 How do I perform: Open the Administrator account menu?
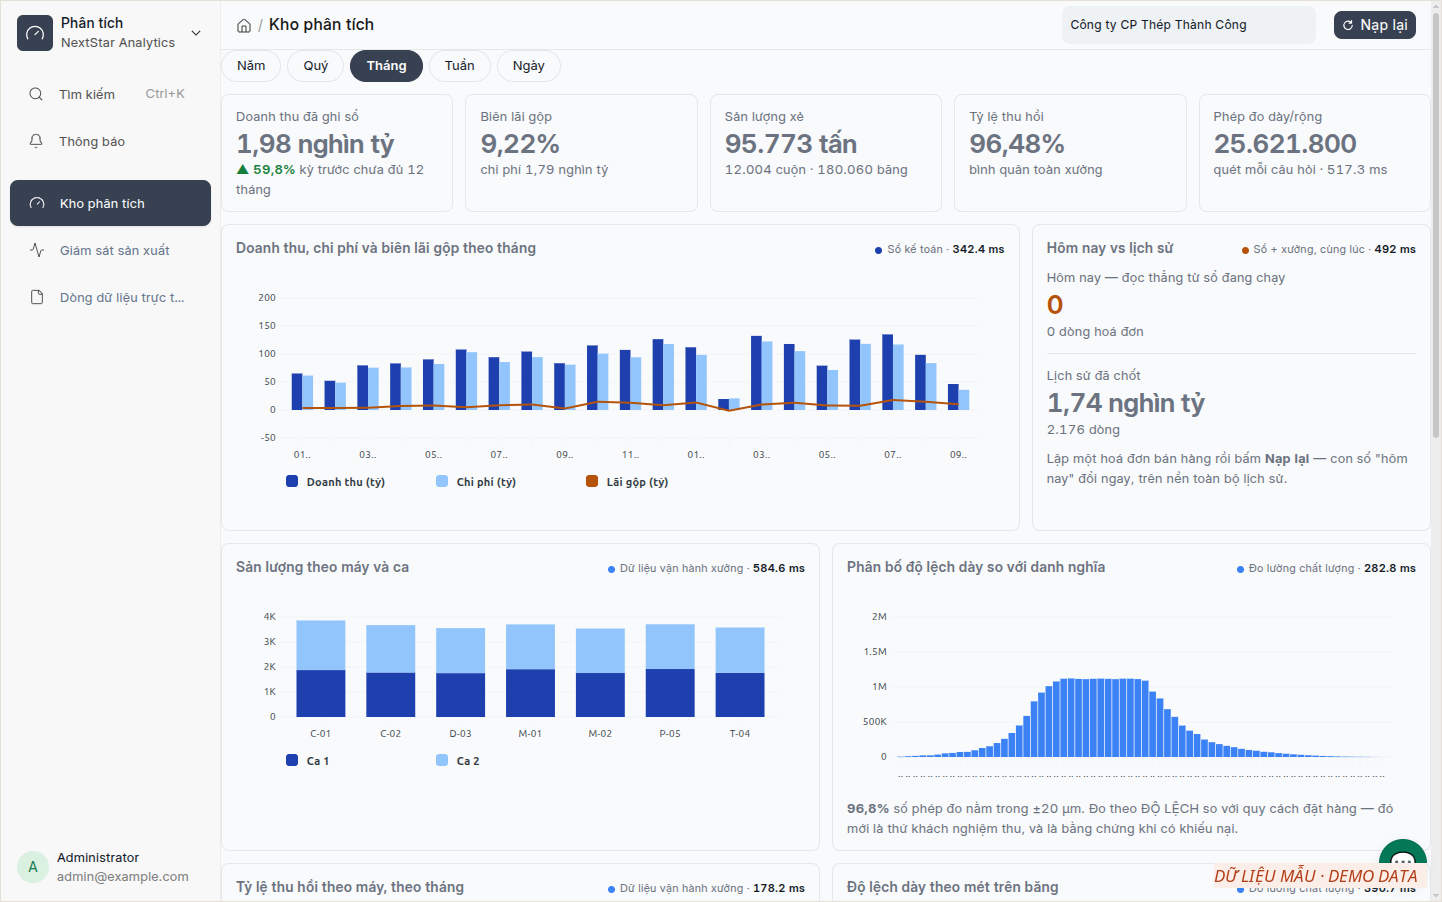coord(110,867)
